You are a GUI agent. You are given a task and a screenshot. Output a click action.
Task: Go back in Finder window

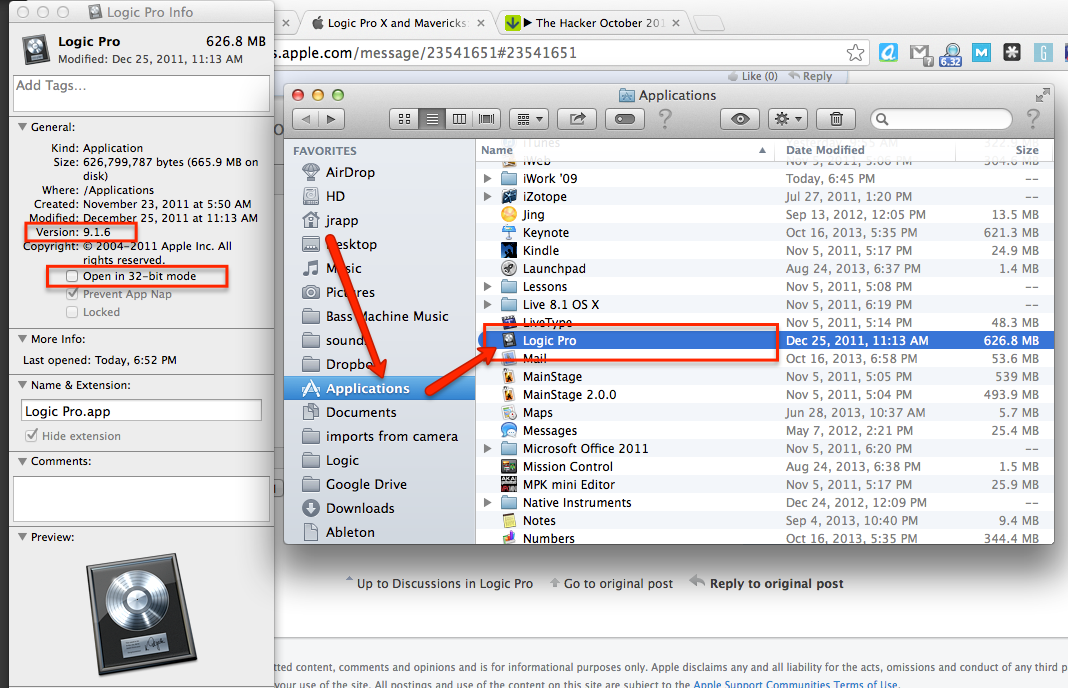click(x=306, y=119)
